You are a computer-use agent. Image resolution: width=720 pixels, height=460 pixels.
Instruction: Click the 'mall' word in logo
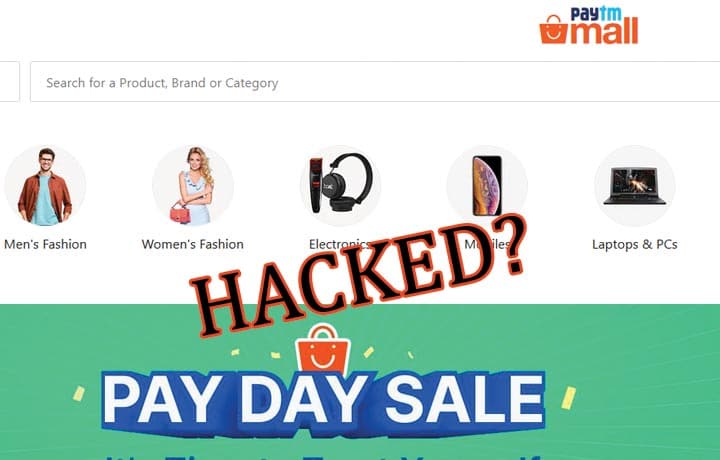604,32
